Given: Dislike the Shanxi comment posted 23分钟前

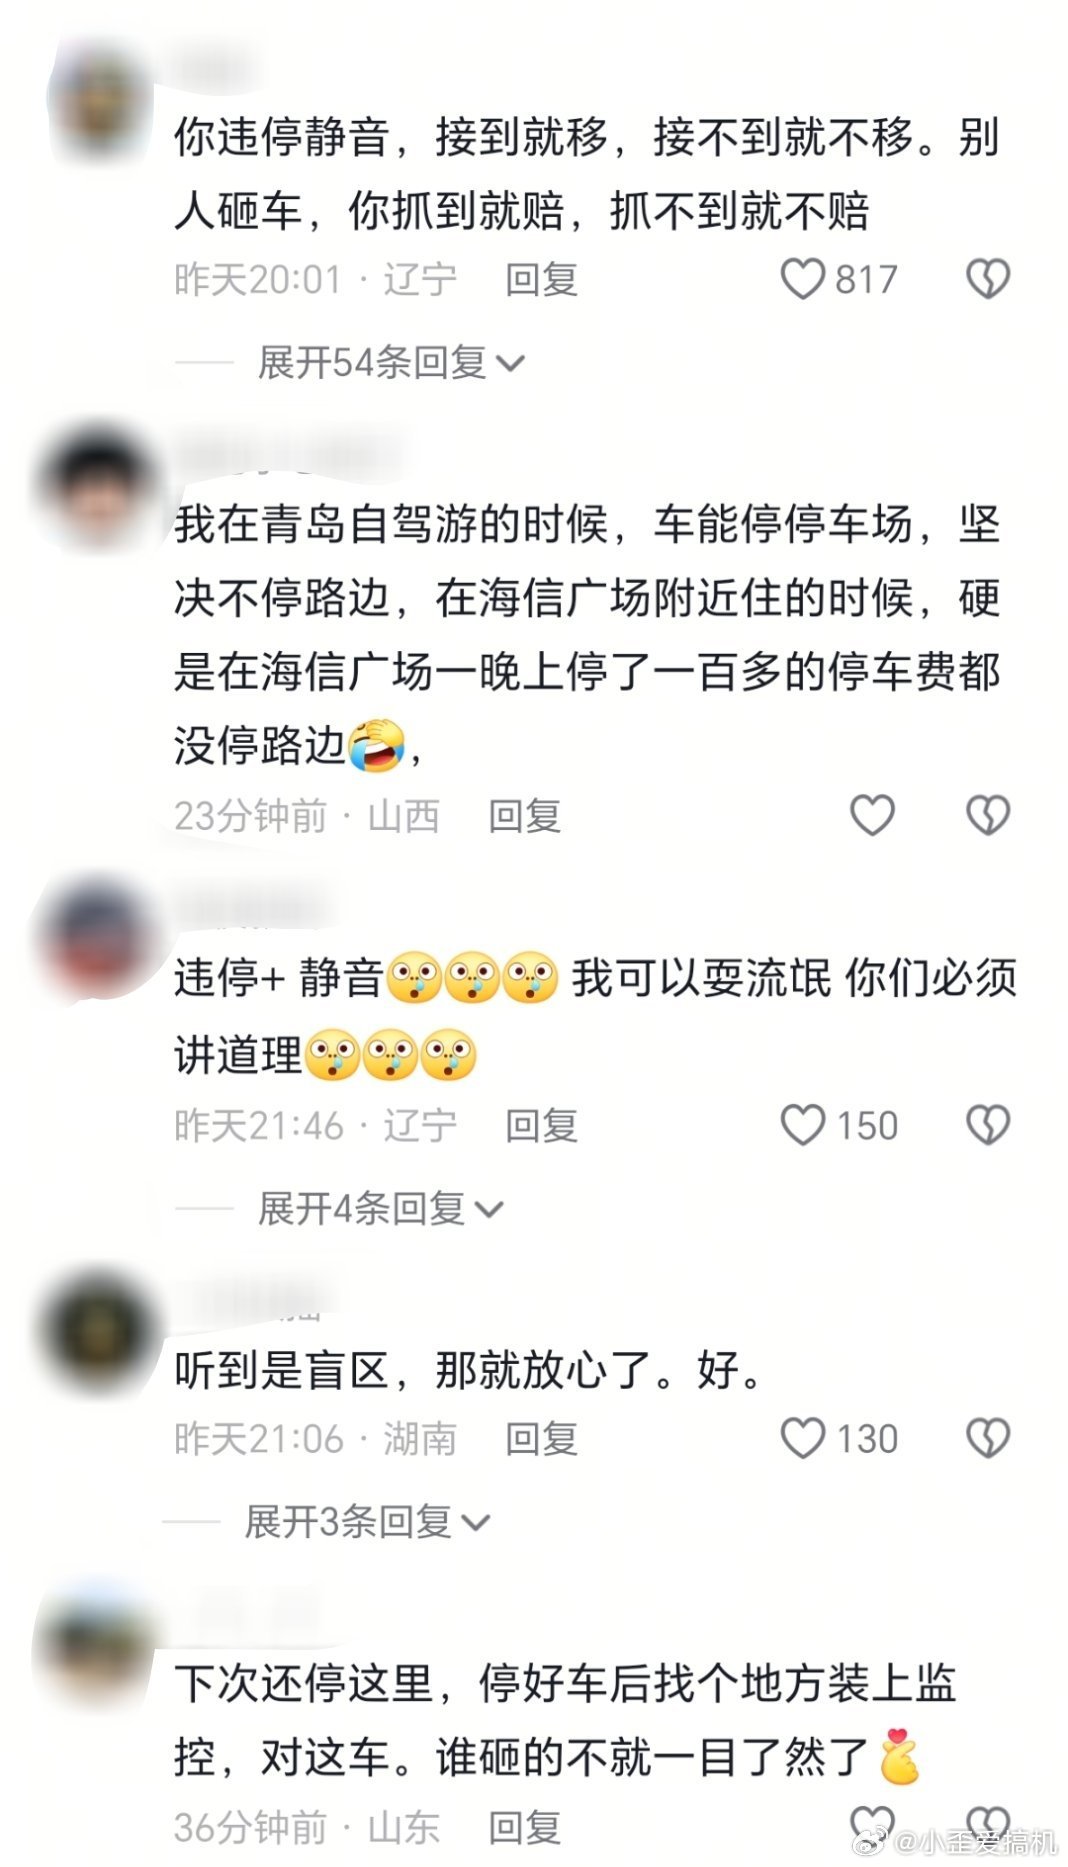Looking at the screenshot, I should coord(988,815).
